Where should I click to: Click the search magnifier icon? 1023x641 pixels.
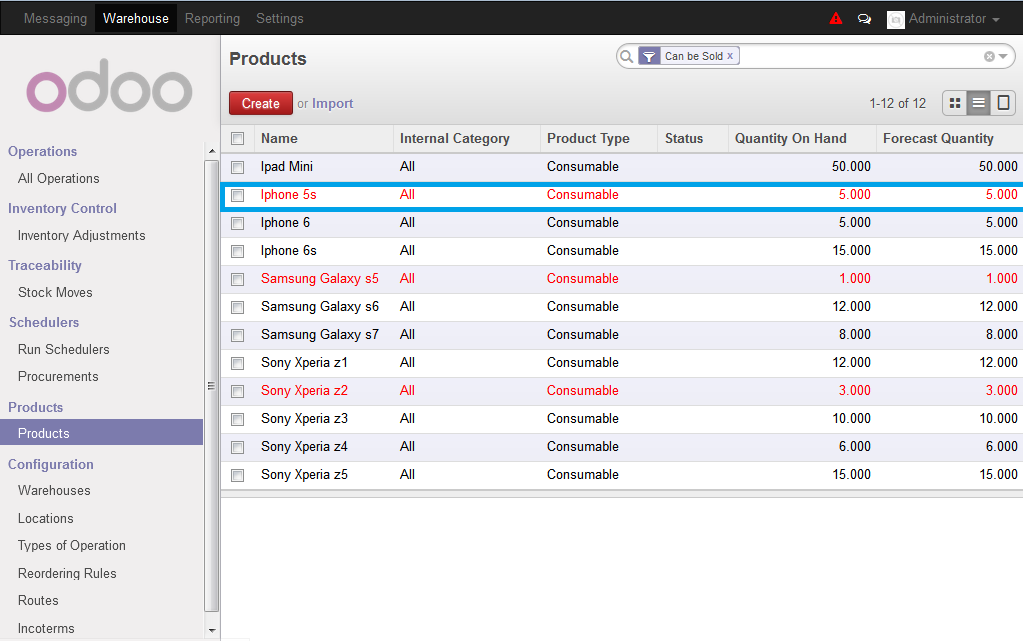626,57
